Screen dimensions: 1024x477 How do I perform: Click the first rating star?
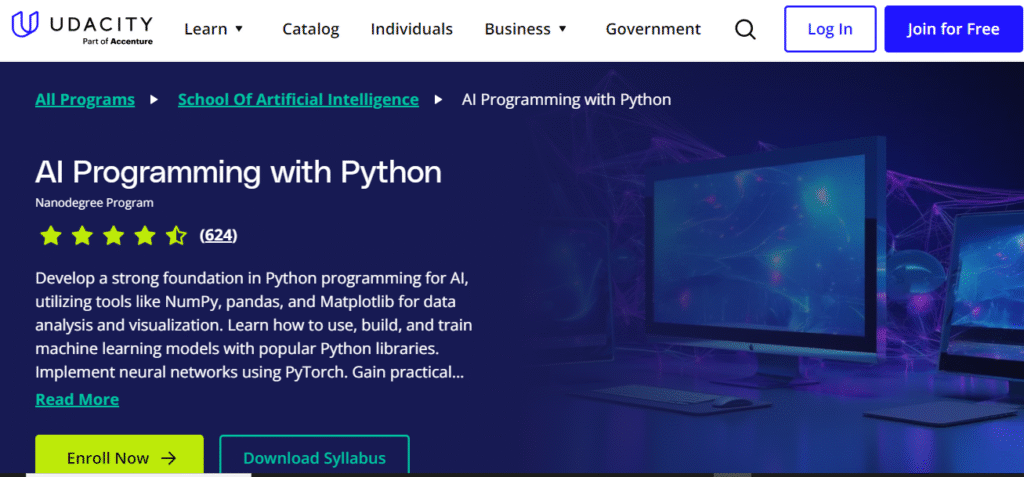point(50,235)
